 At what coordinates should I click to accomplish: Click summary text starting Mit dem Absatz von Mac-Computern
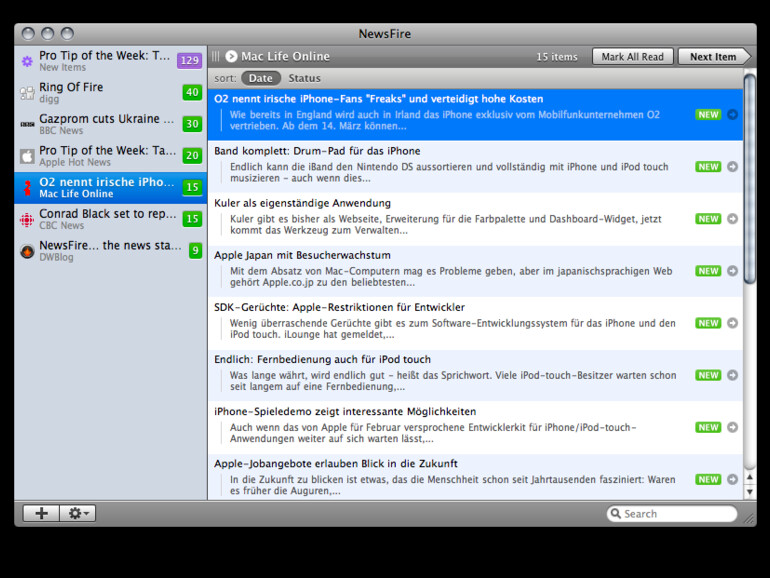pos(450,276)
